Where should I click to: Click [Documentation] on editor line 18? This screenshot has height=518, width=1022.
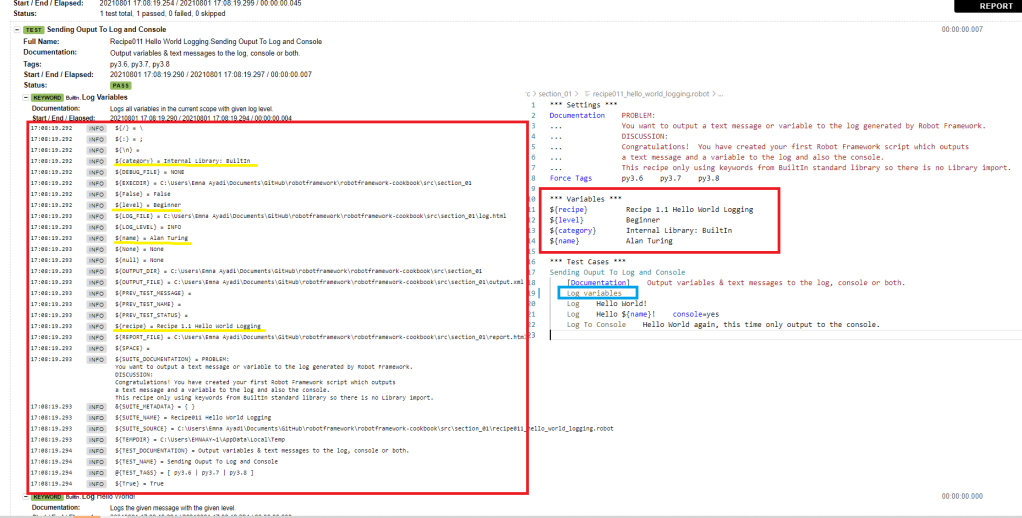598,282
